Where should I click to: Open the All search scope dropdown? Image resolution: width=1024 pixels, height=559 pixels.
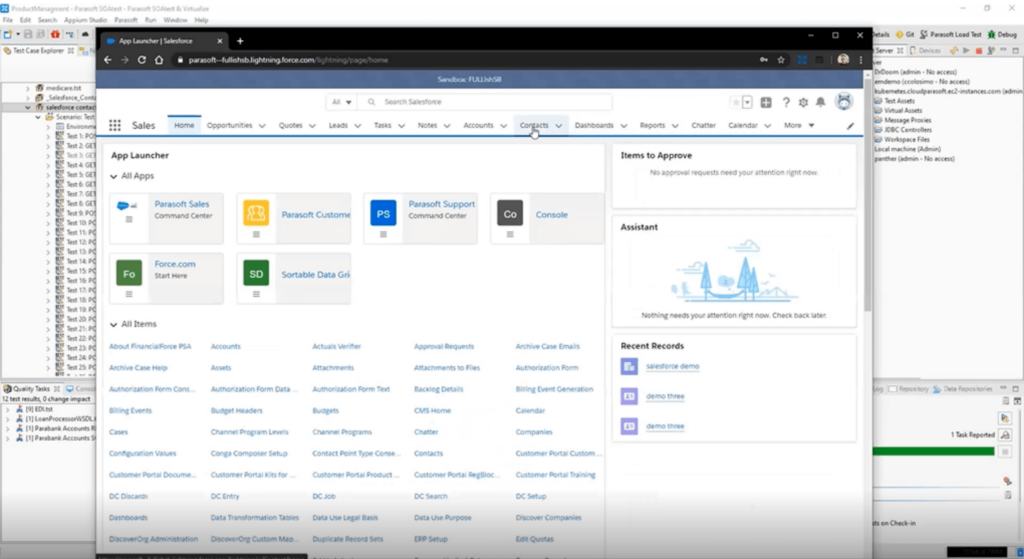342,102
